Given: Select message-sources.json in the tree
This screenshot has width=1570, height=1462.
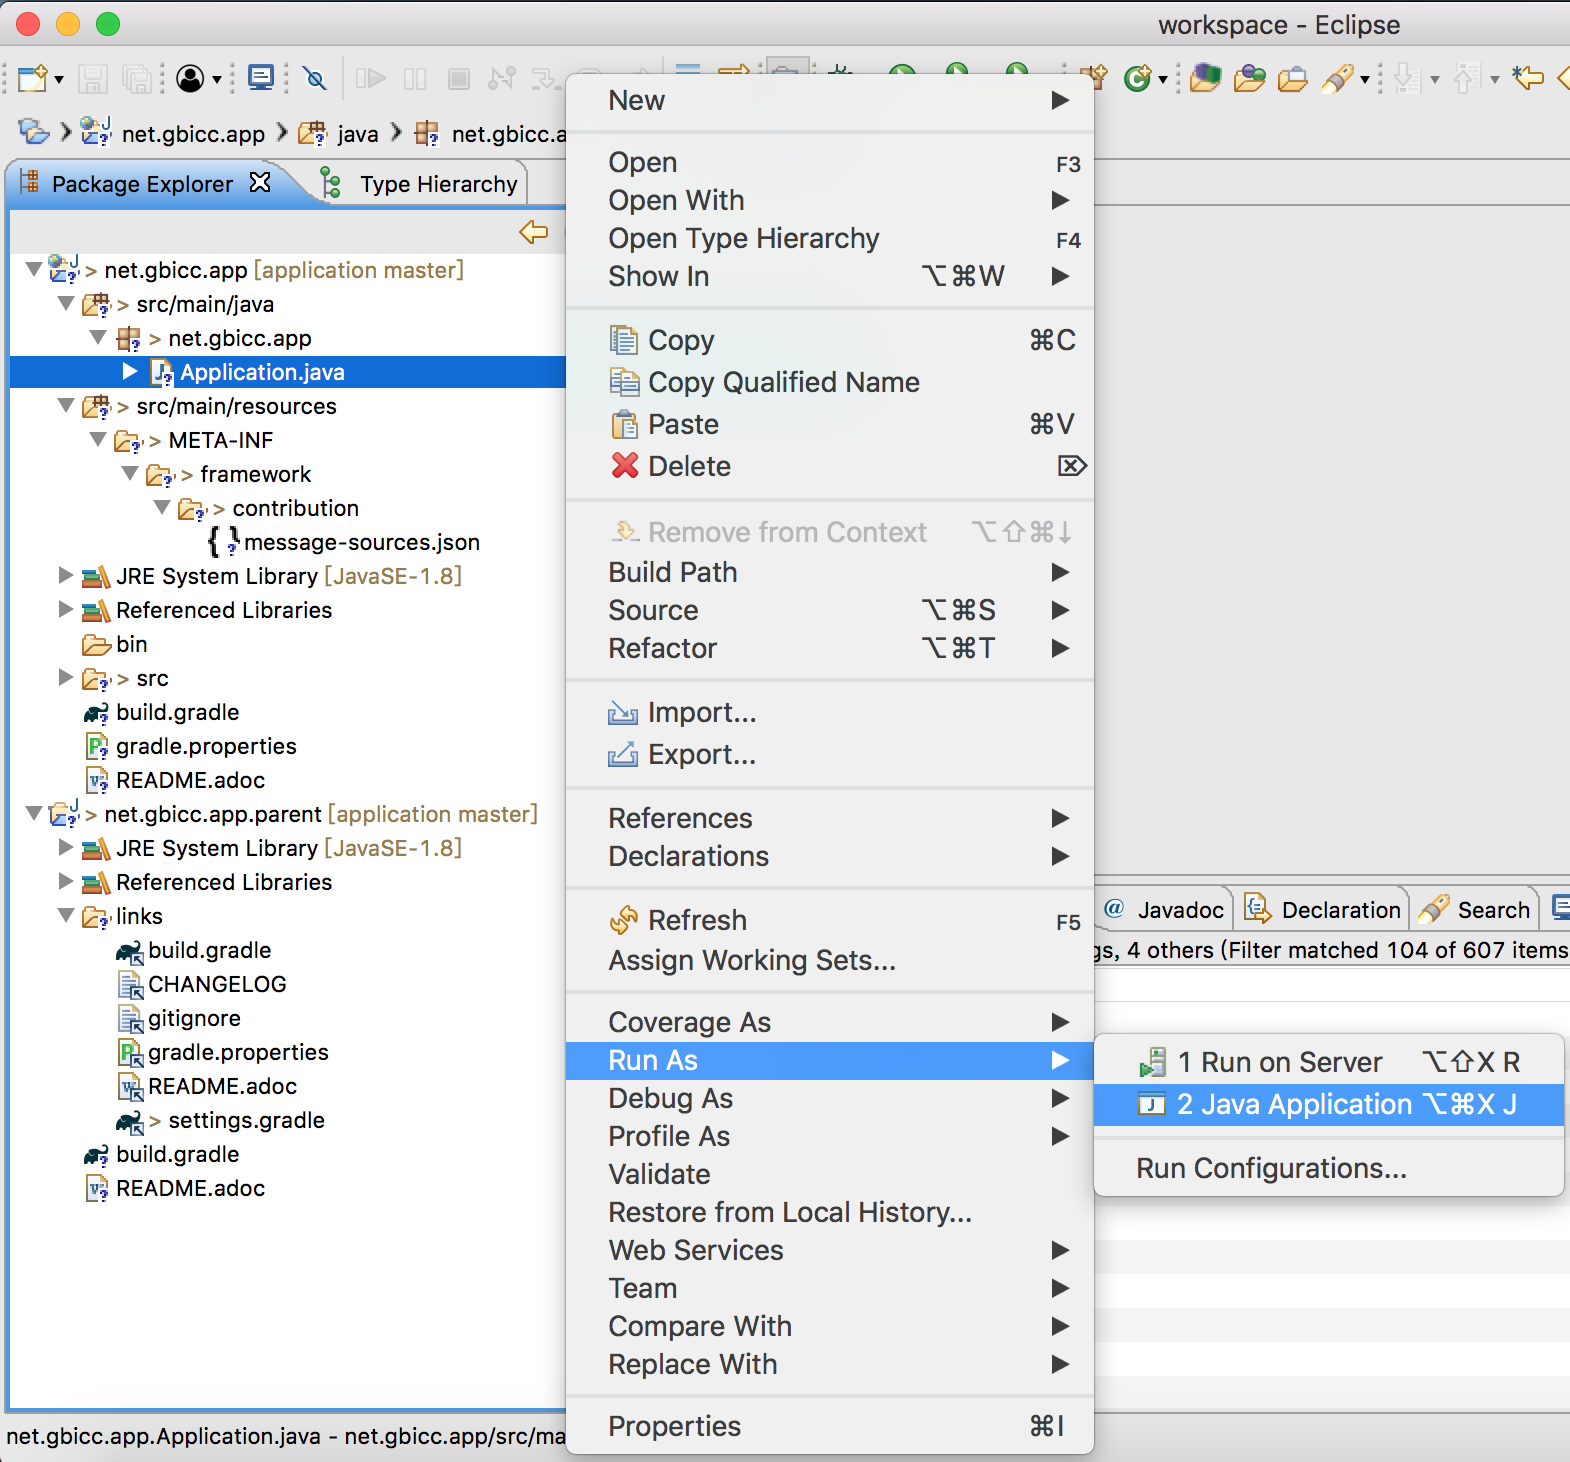Looking at the screenshot, I should [361, 542].
